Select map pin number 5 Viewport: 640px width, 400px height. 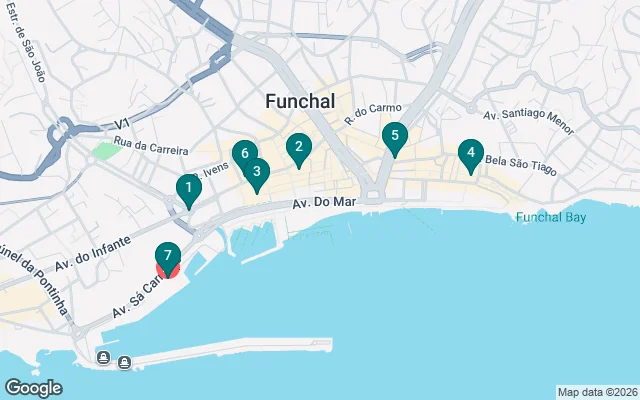tap(395, 137)
